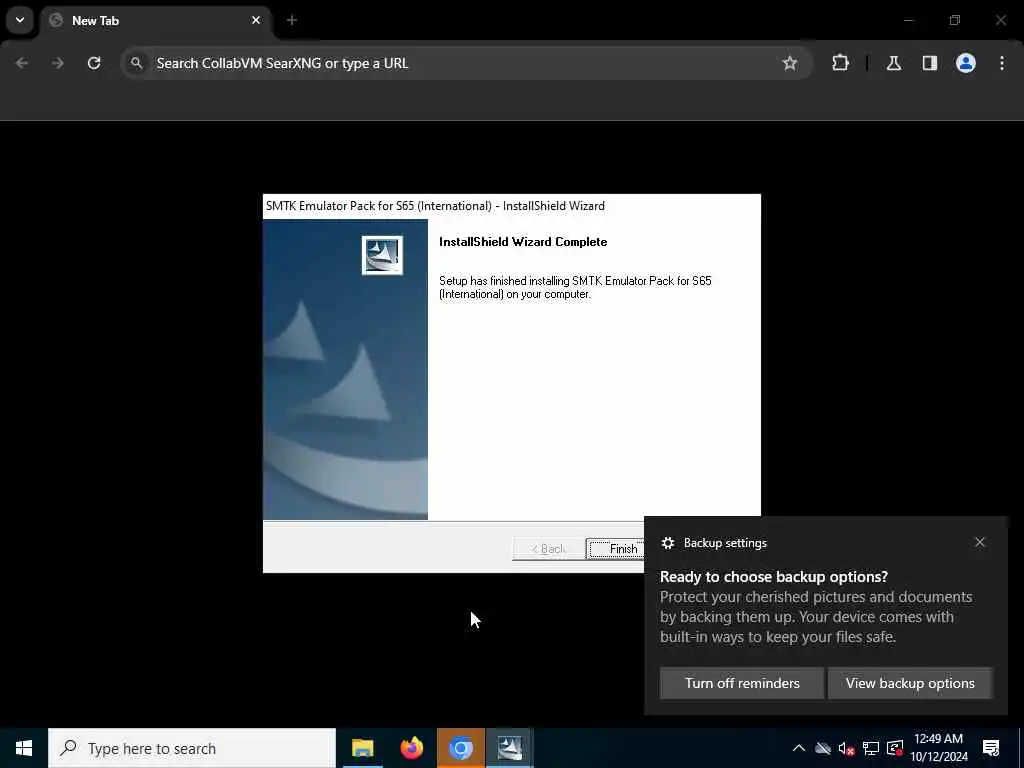Open the profile avatar menu
Screen dimensions: 1024x768
(x=966, y=63)
